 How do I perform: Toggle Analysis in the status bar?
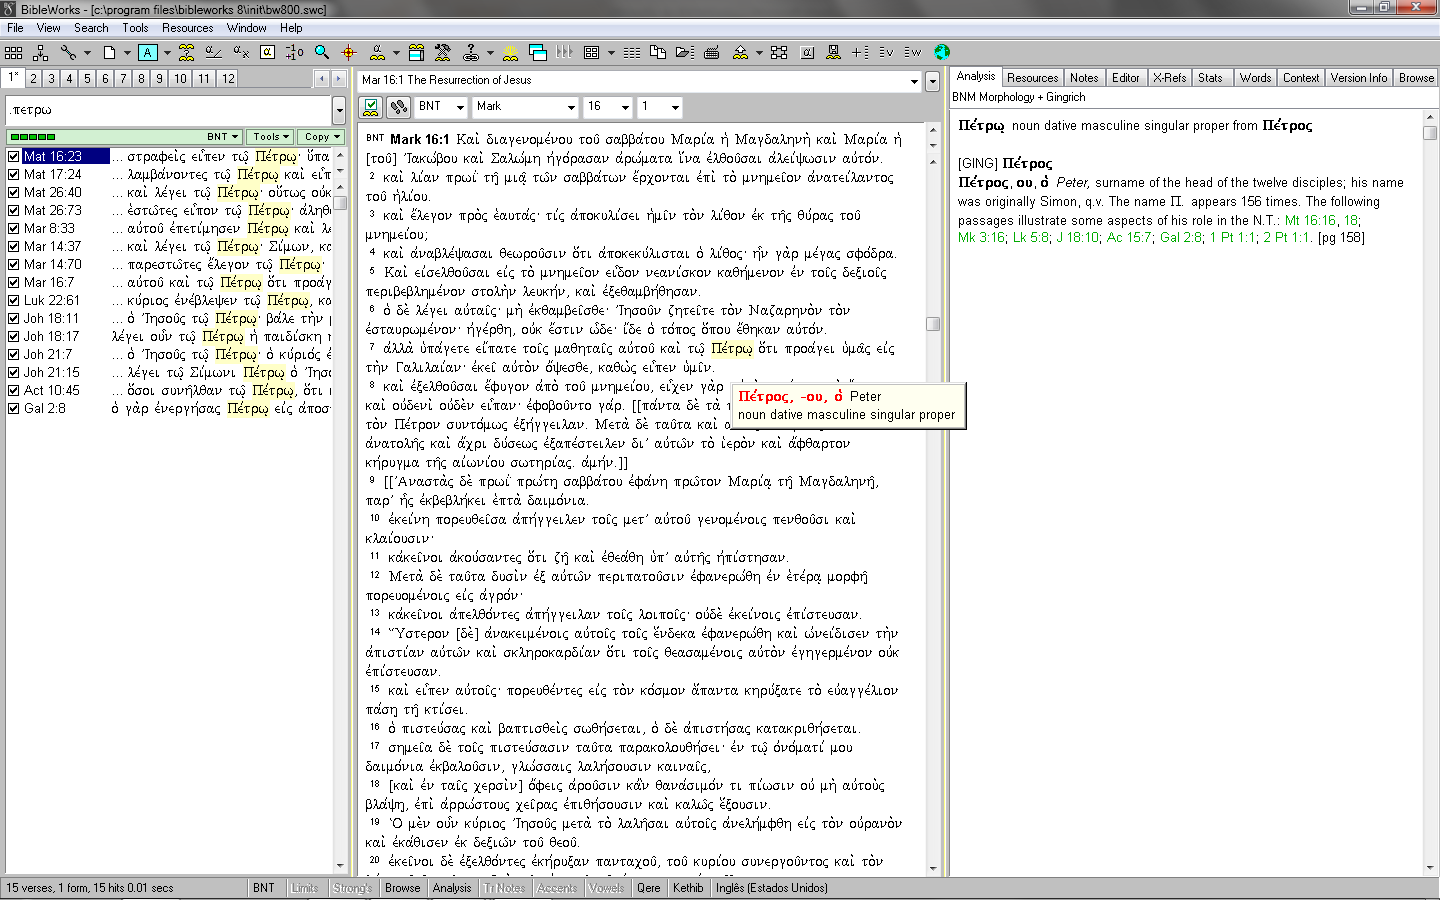coord(452,888)
